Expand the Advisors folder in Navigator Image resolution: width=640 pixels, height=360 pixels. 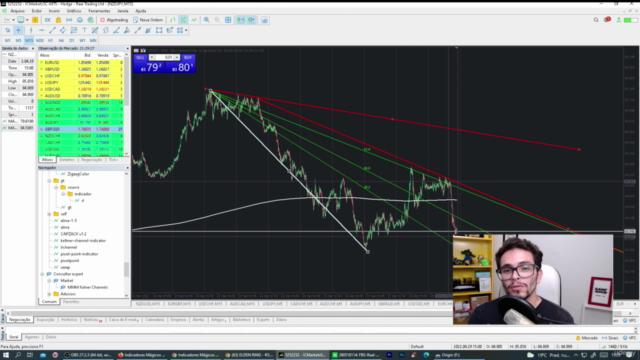tap(49, 294)
